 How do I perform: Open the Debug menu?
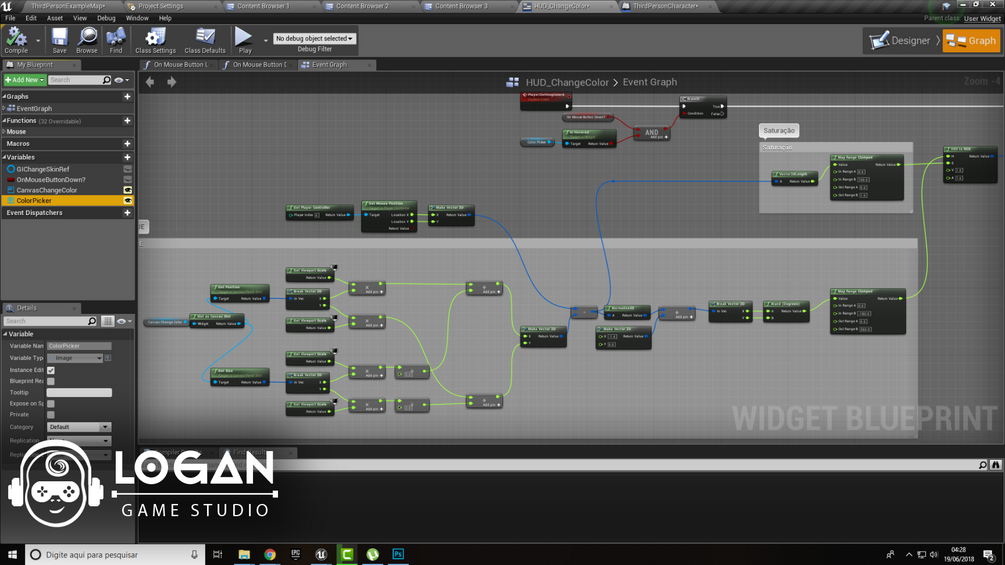106,18
